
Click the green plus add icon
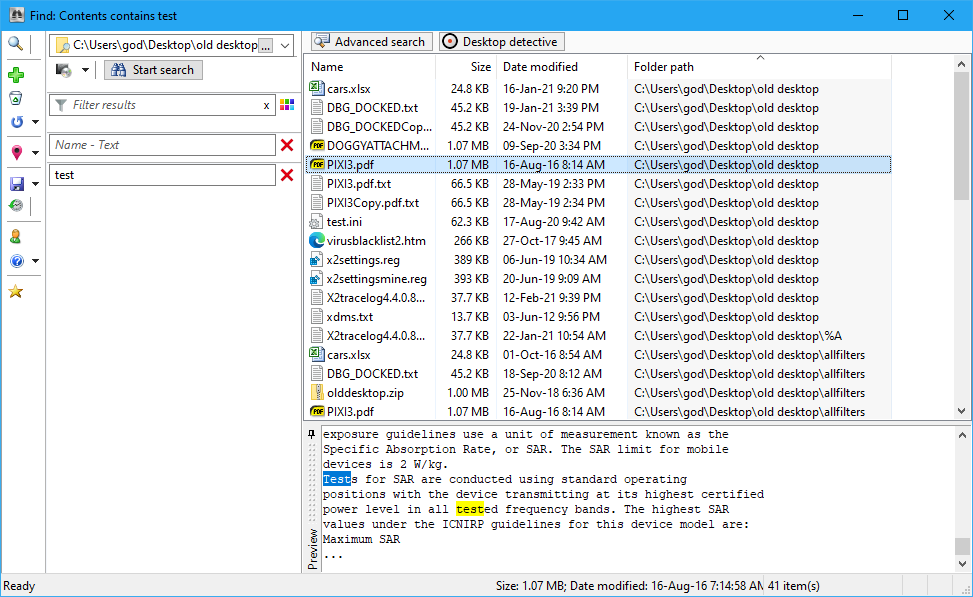coord(16,75)
